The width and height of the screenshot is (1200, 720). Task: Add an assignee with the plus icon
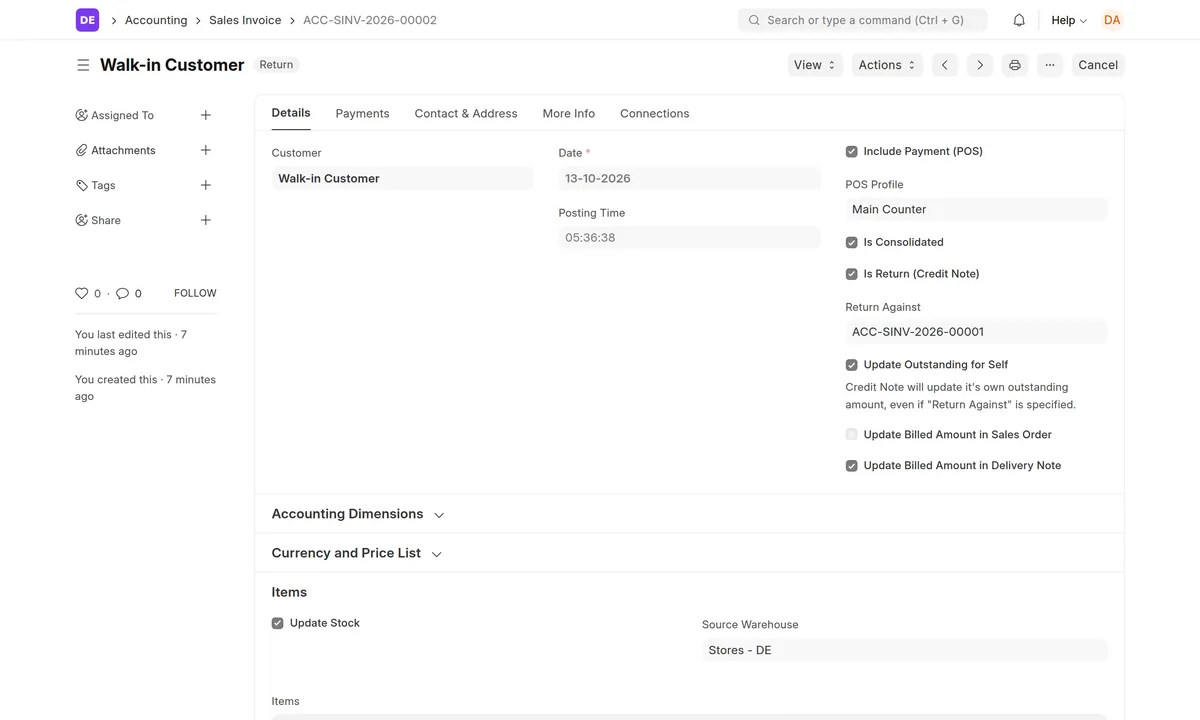205,115
